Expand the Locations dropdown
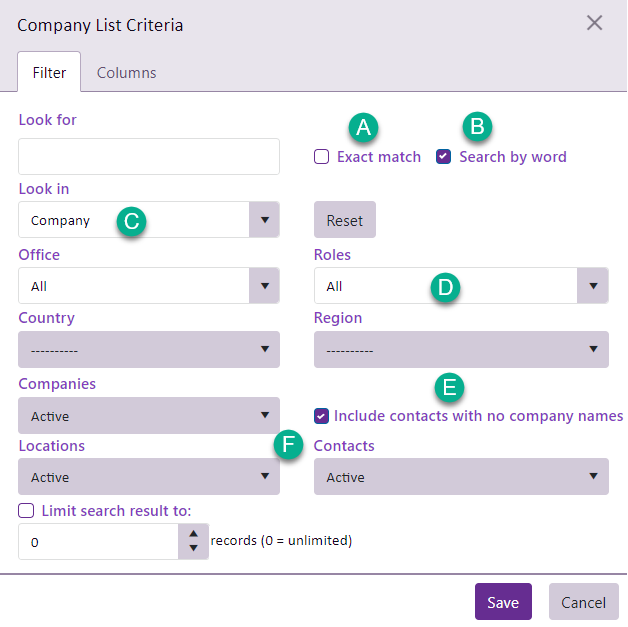The width and height of the screenshot is (628, 627). point(149,477)
